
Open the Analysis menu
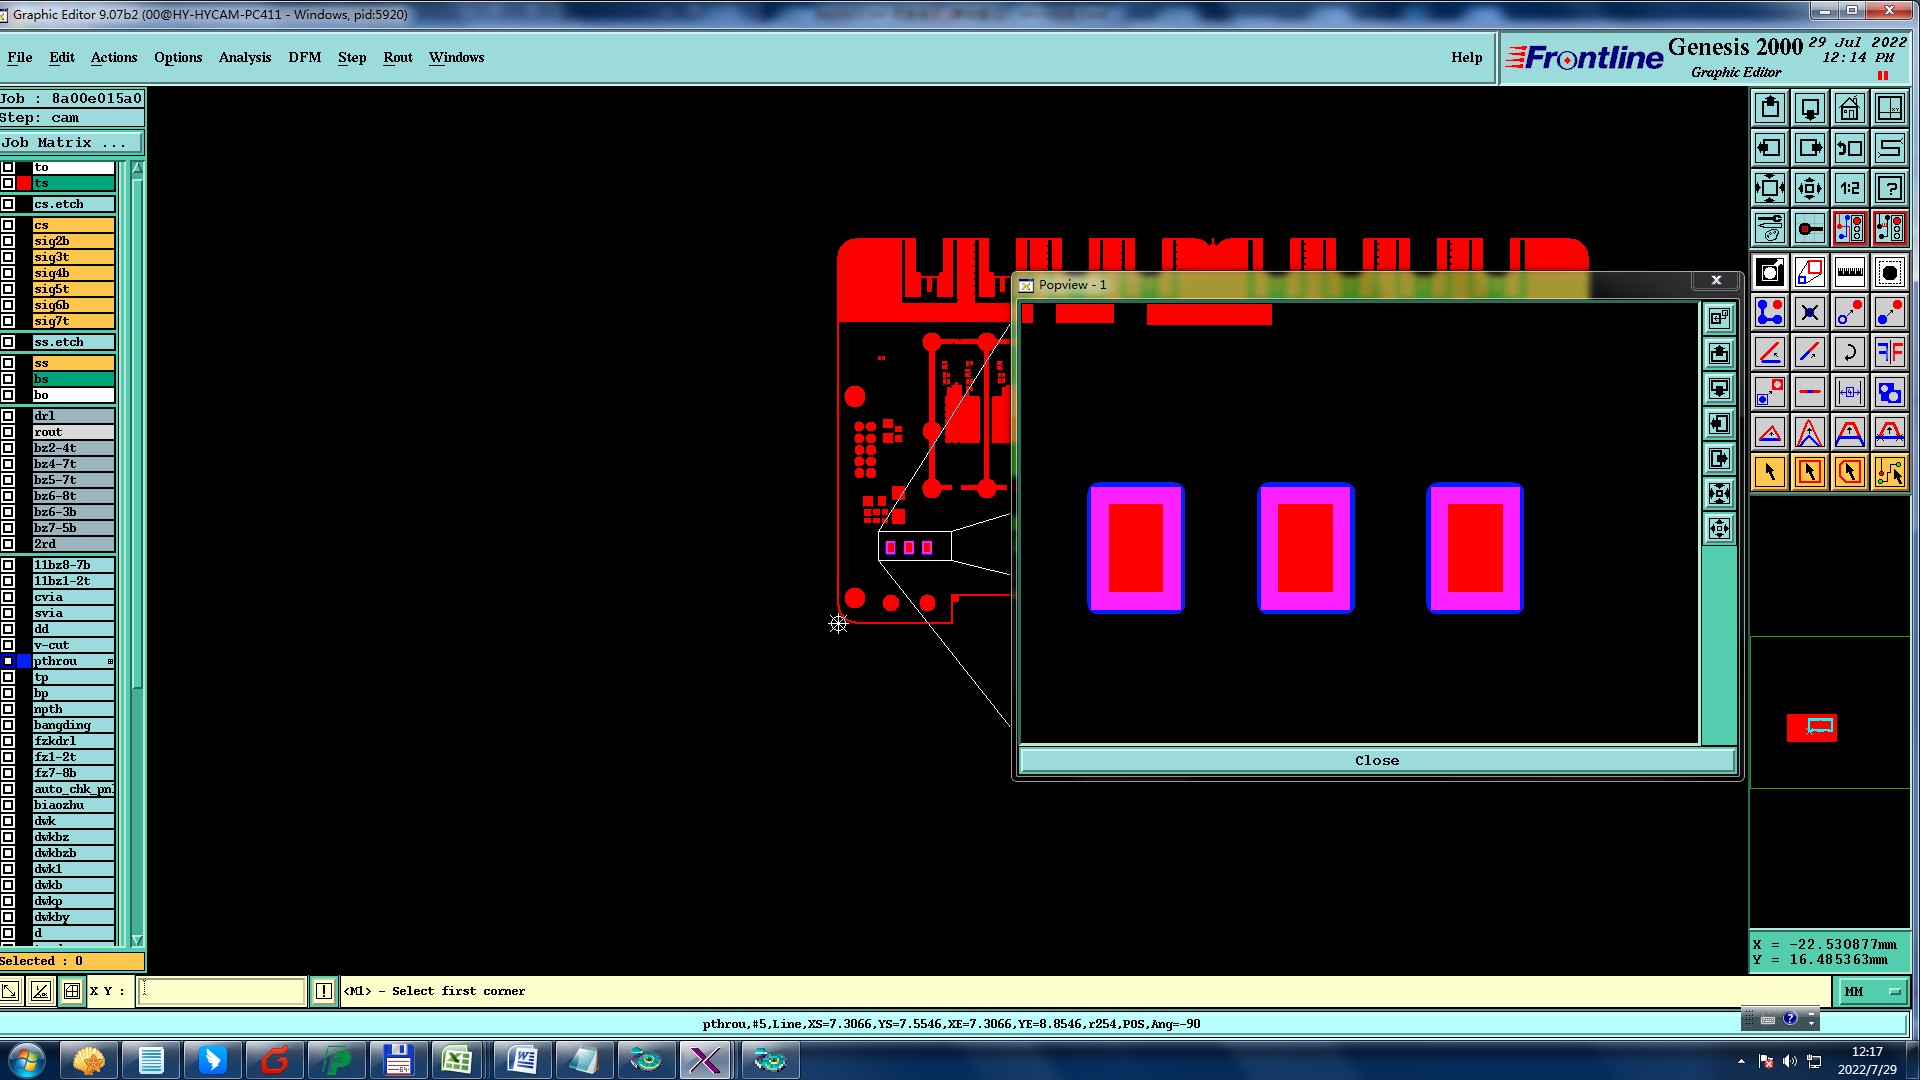pyautogui.click(x=244, y=57)
